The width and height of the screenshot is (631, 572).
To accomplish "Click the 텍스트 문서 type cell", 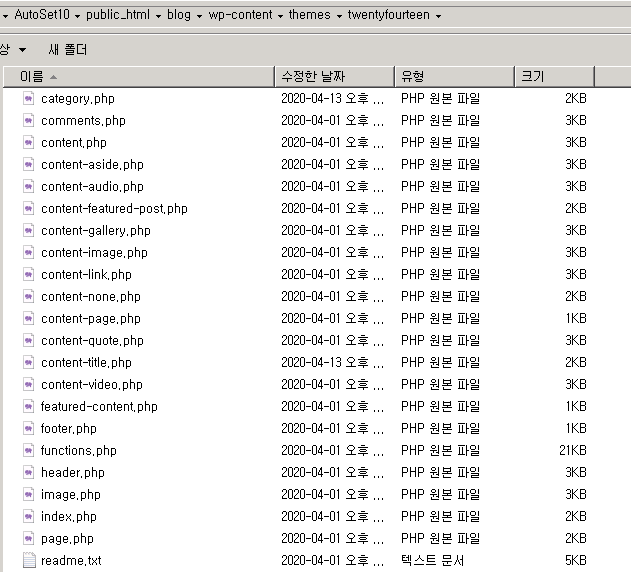I will (x=432, y=560).
